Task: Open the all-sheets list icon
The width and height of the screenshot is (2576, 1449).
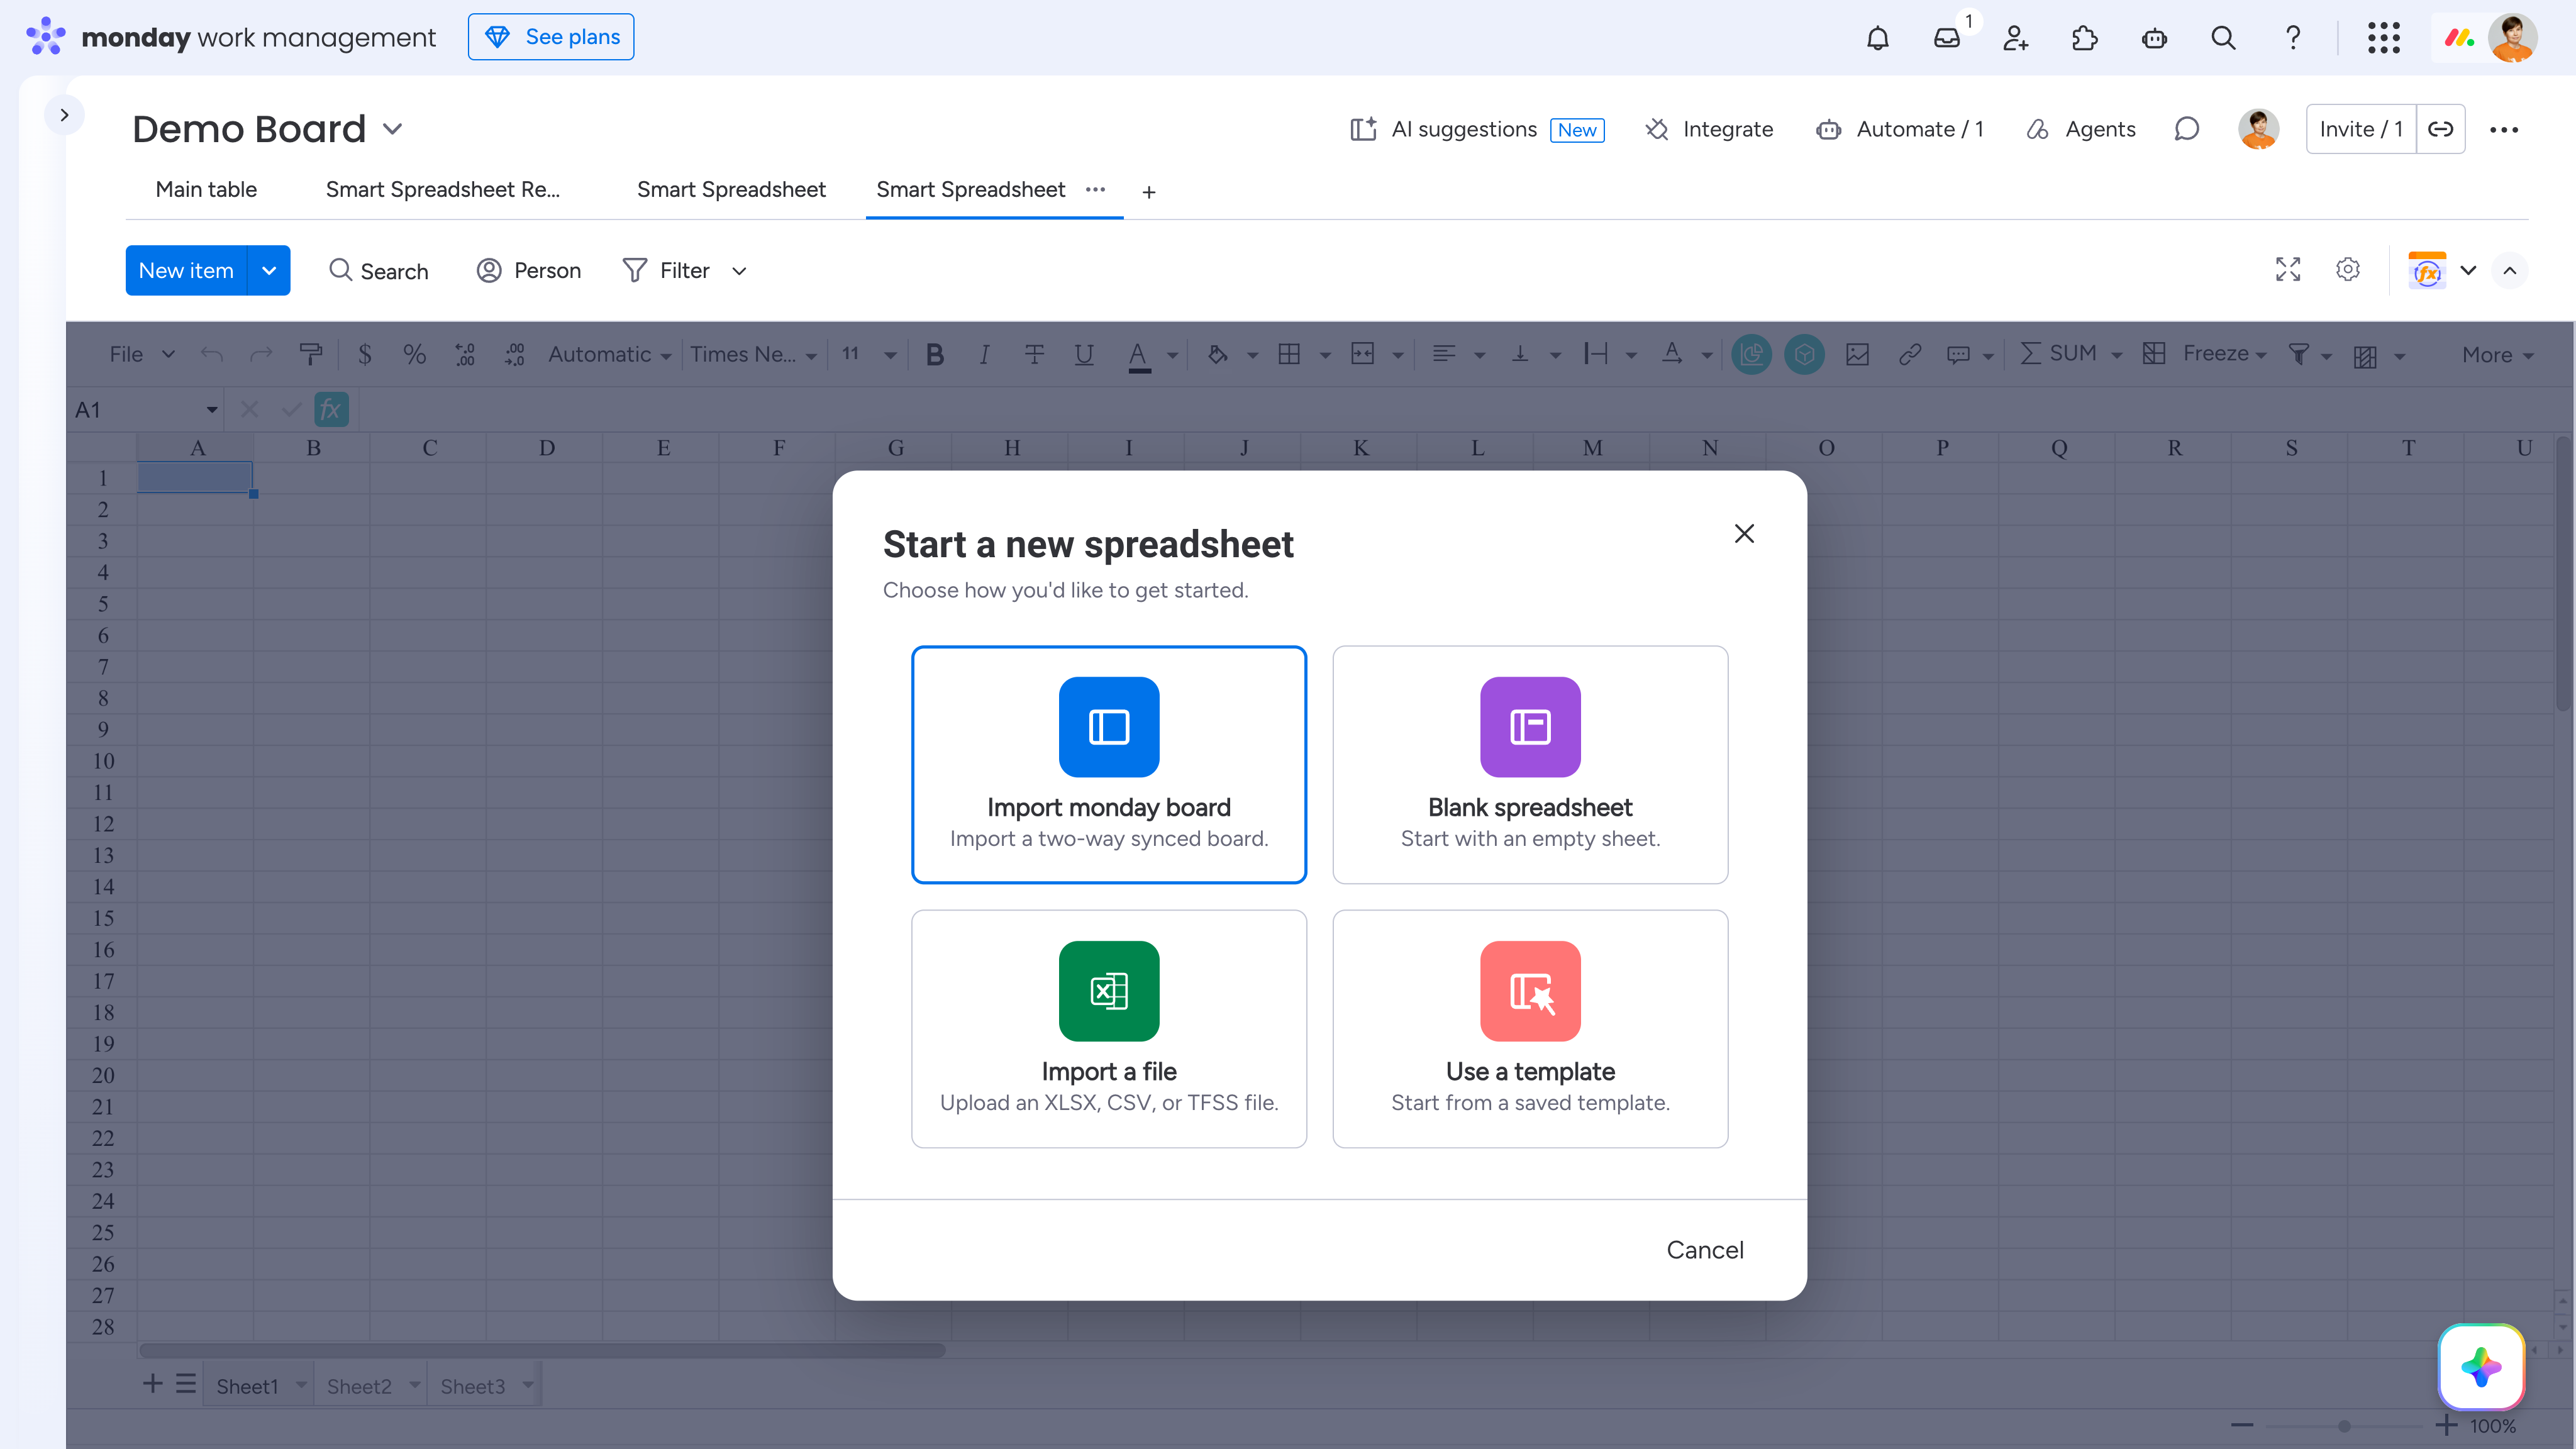Action: (186, 1384)
